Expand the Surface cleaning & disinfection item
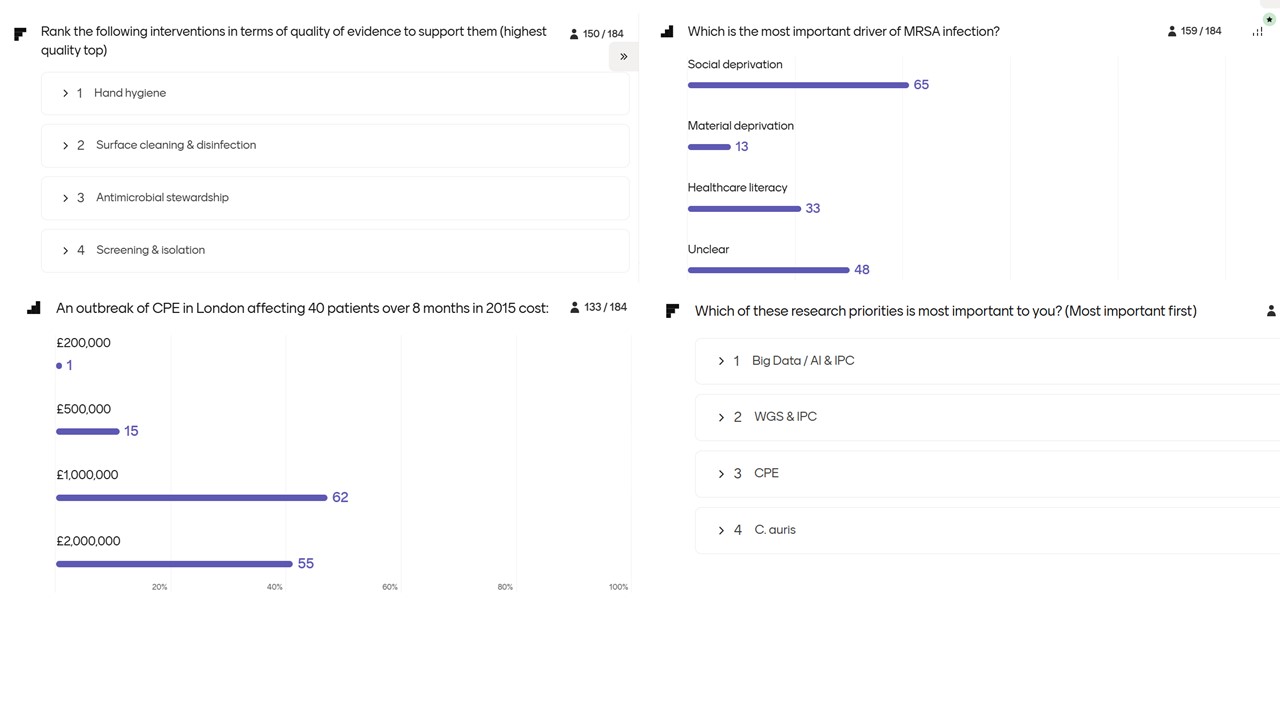This screenshot has width=1280, height=720. pos(65,146)
